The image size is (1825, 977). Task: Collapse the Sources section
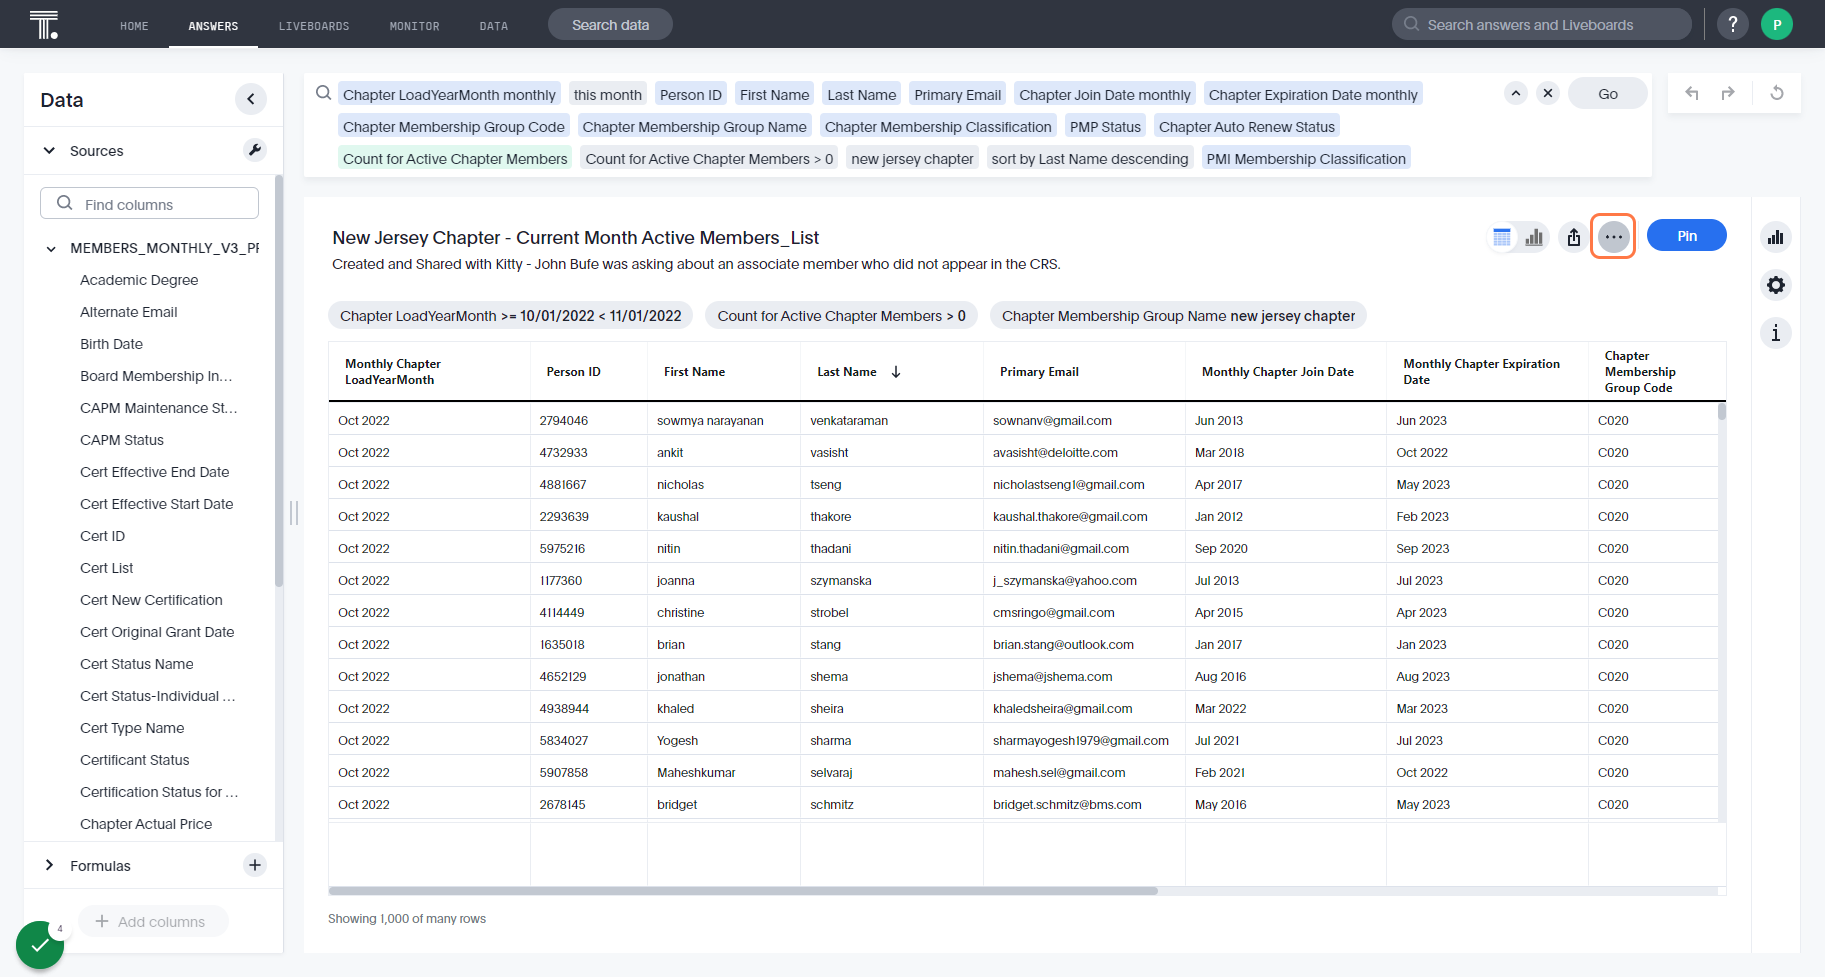point(49,151)
